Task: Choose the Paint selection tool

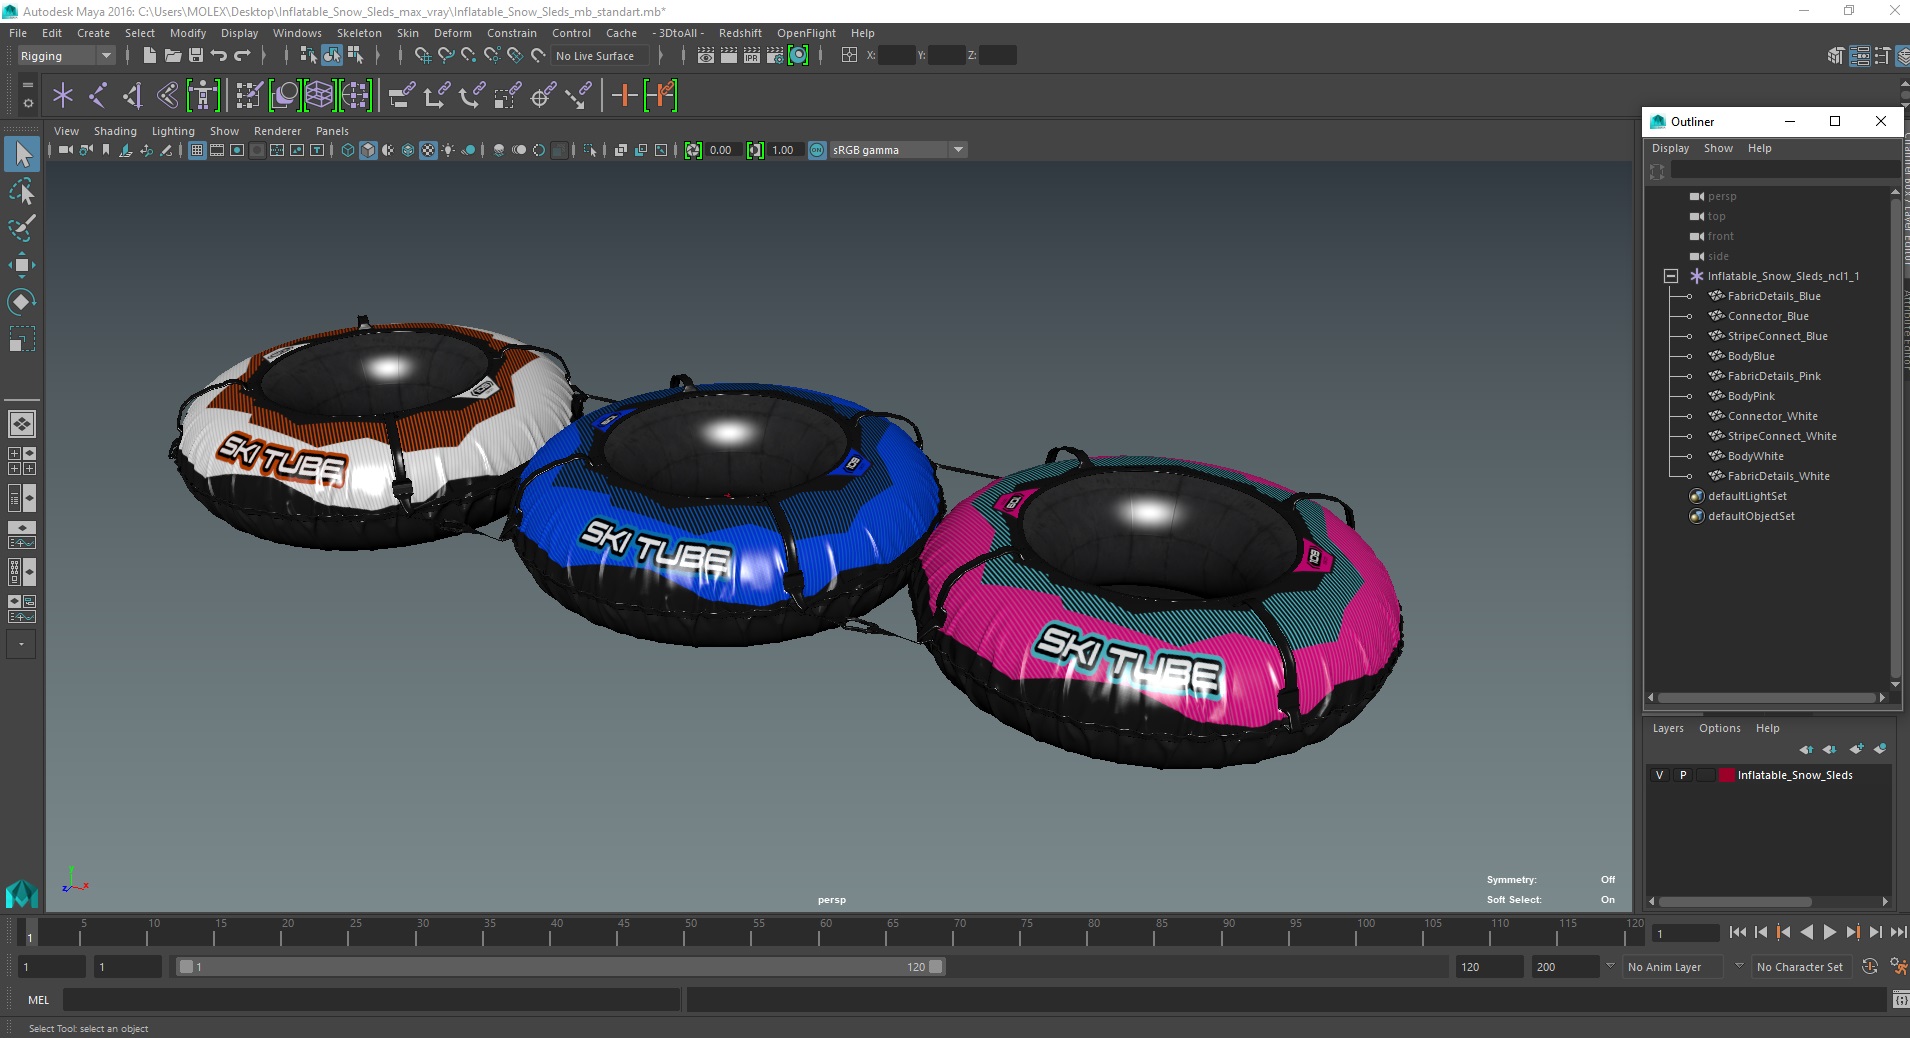Action: [x=22, y=228]
